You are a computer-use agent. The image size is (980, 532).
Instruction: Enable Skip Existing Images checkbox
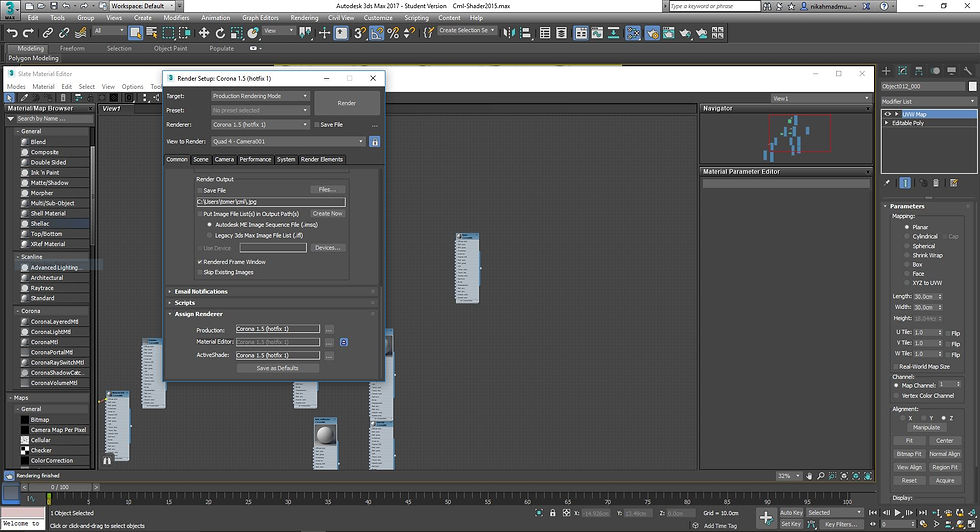tap(200, 273)
